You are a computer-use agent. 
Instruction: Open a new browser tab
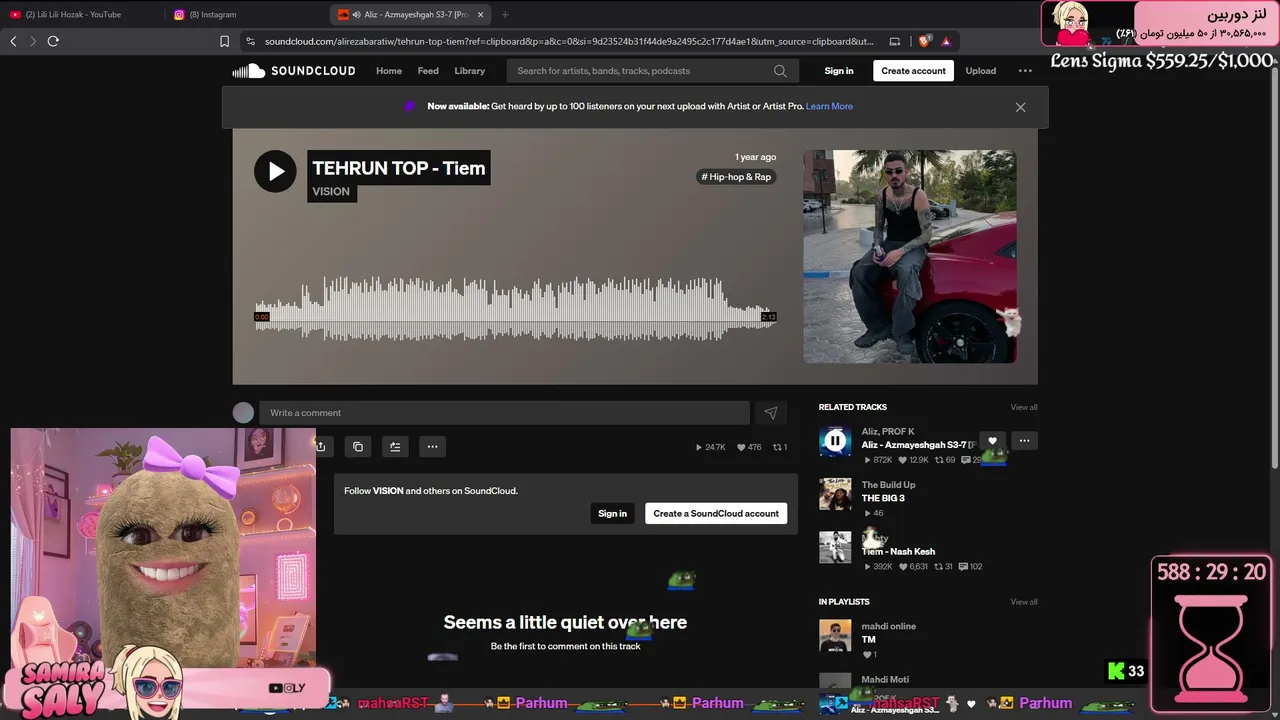click(x=505, y=15)
